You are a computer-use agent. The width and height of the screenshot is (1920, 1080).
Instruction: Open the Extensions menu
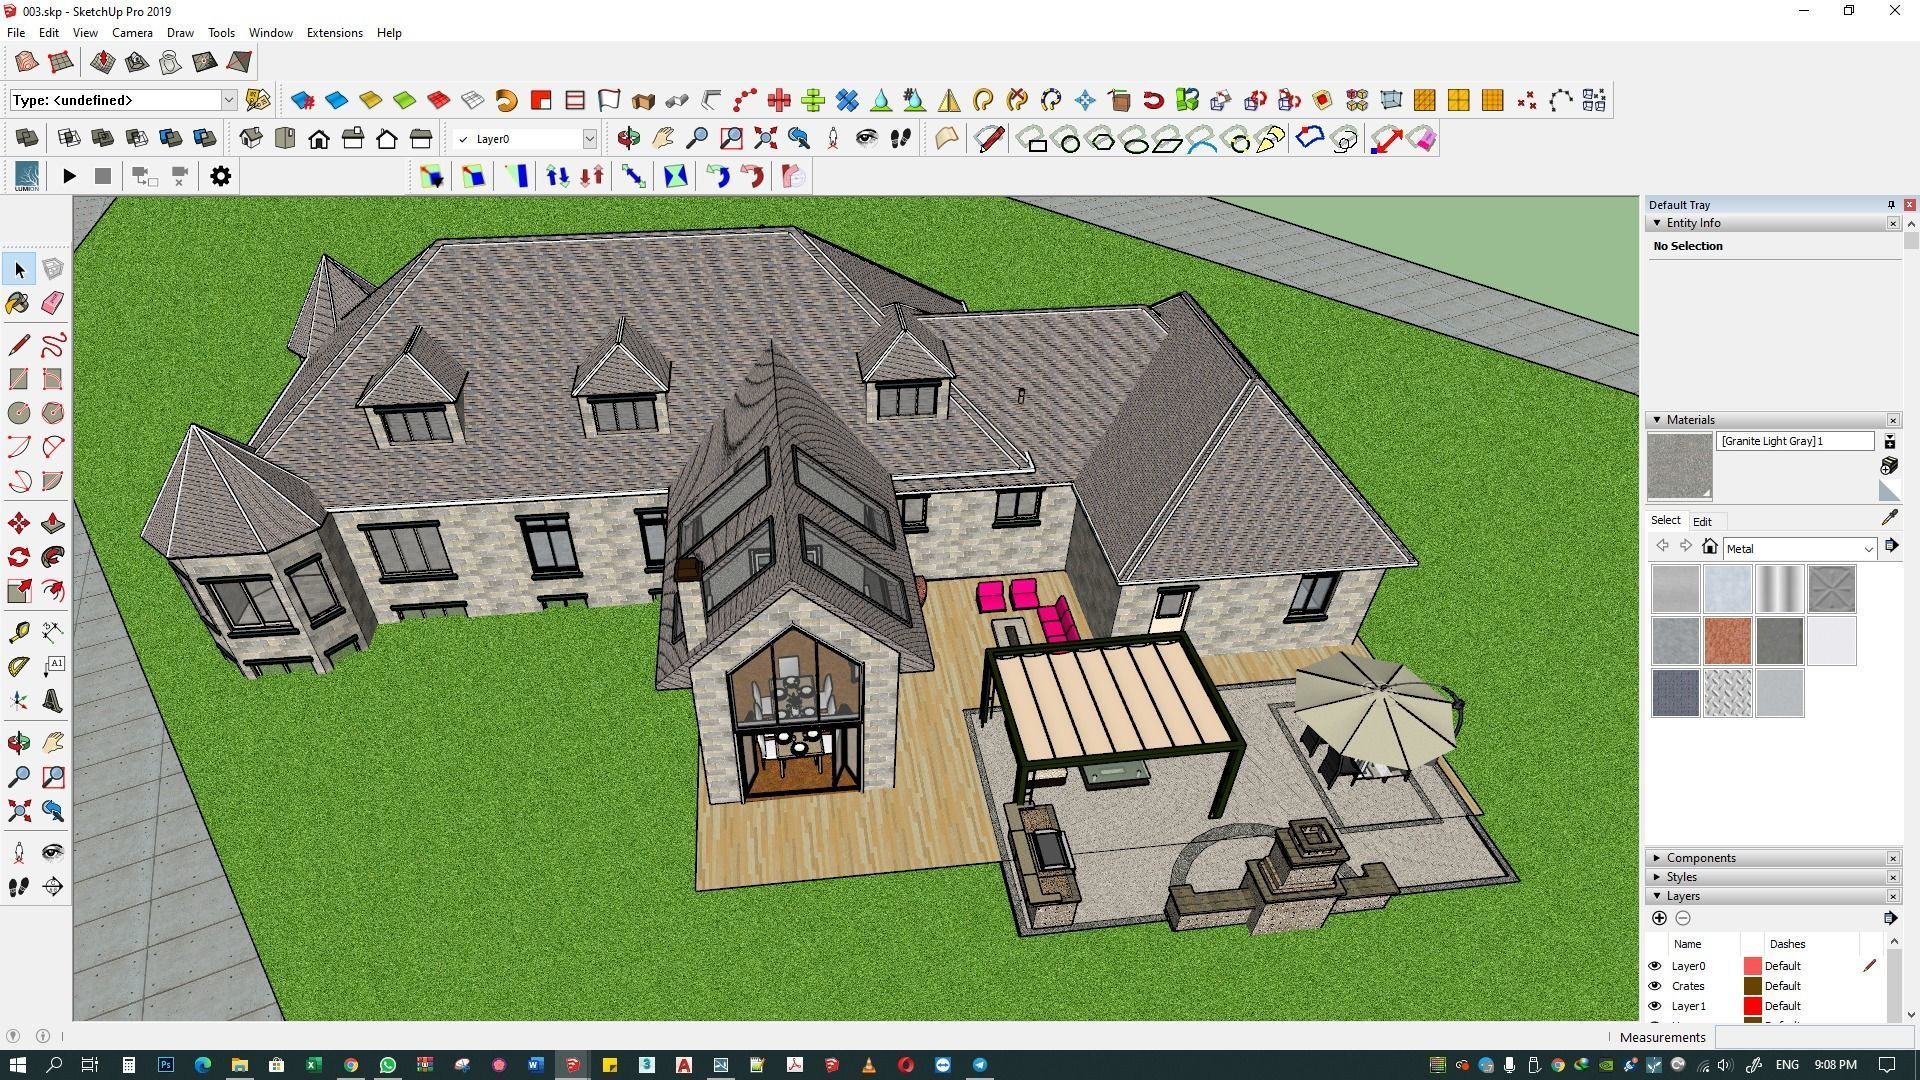(334, 32)
